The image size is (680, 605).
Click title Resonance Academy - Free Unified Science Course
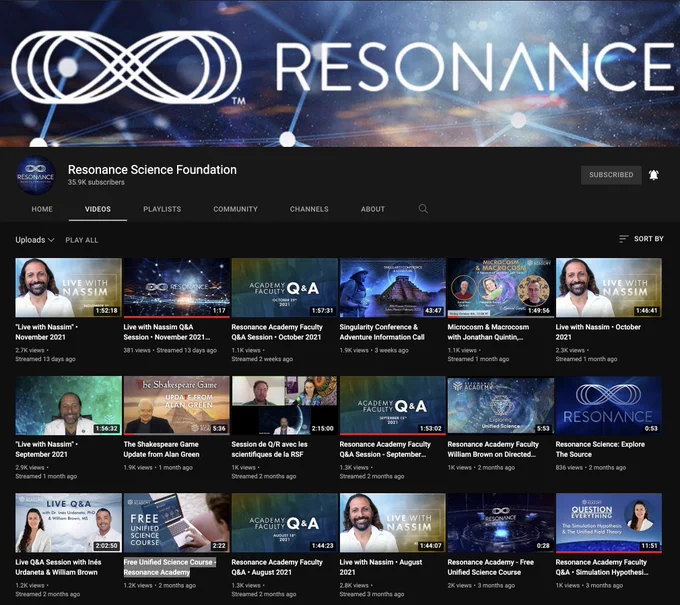click(491, 567)
